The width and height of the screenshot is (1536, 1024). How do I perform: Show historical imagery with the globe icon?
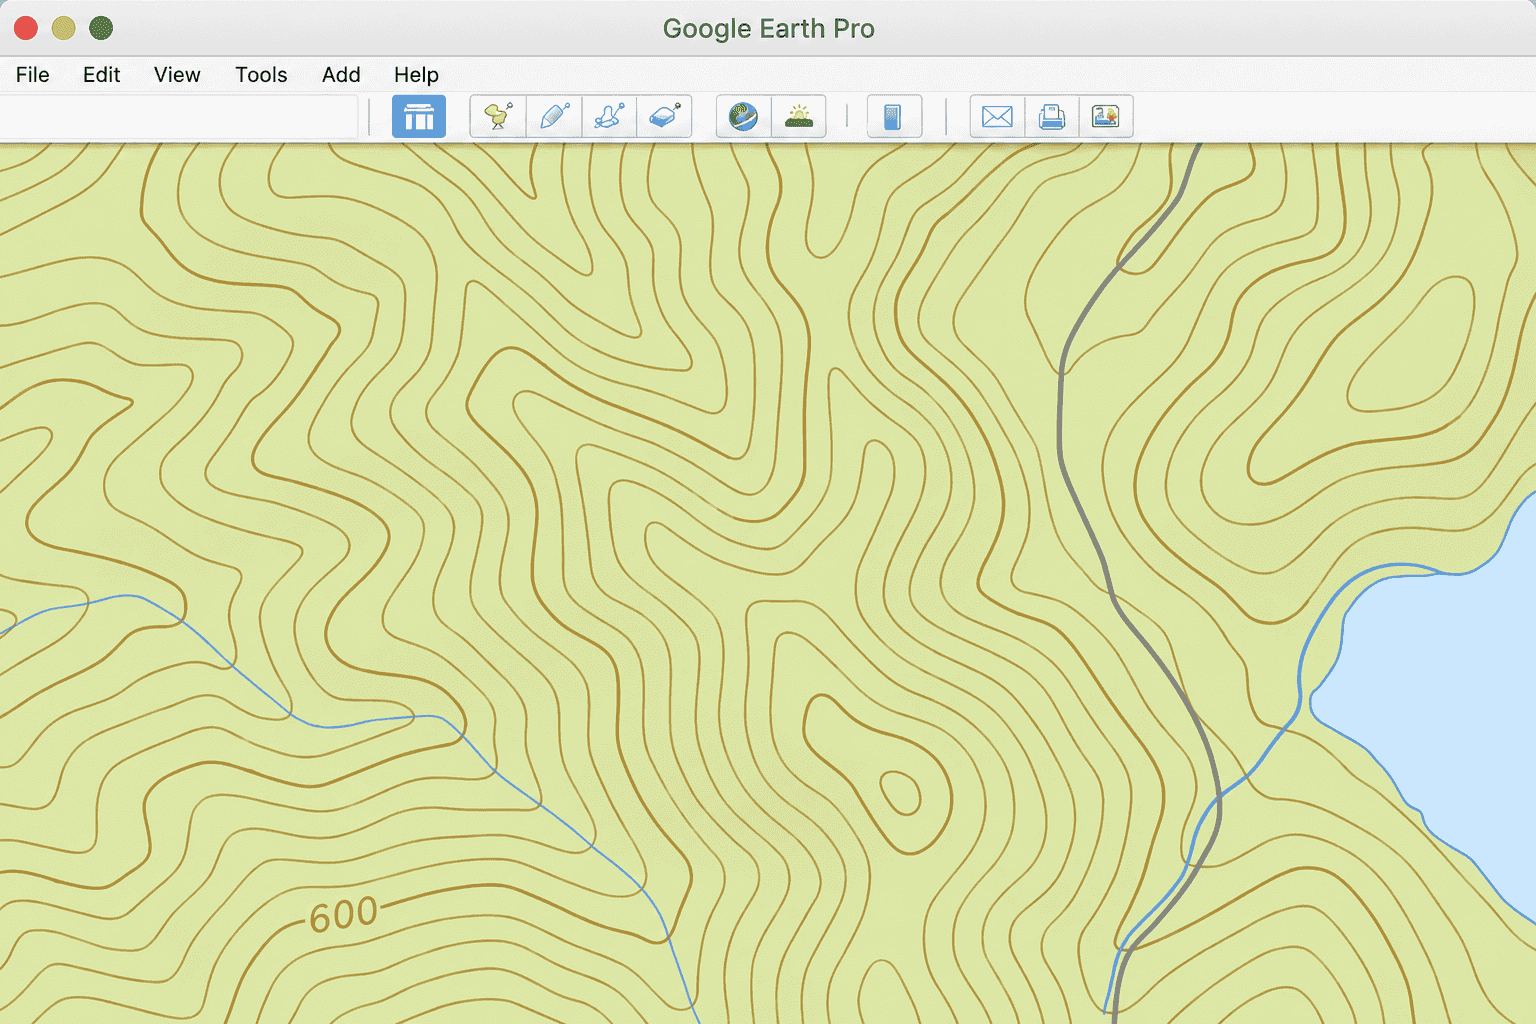744,117
